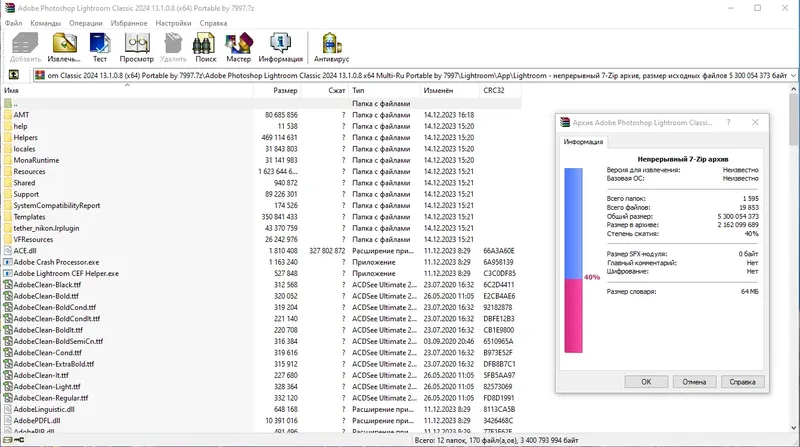Open the Операции menu
800x447 pixels.
point(86,23)
